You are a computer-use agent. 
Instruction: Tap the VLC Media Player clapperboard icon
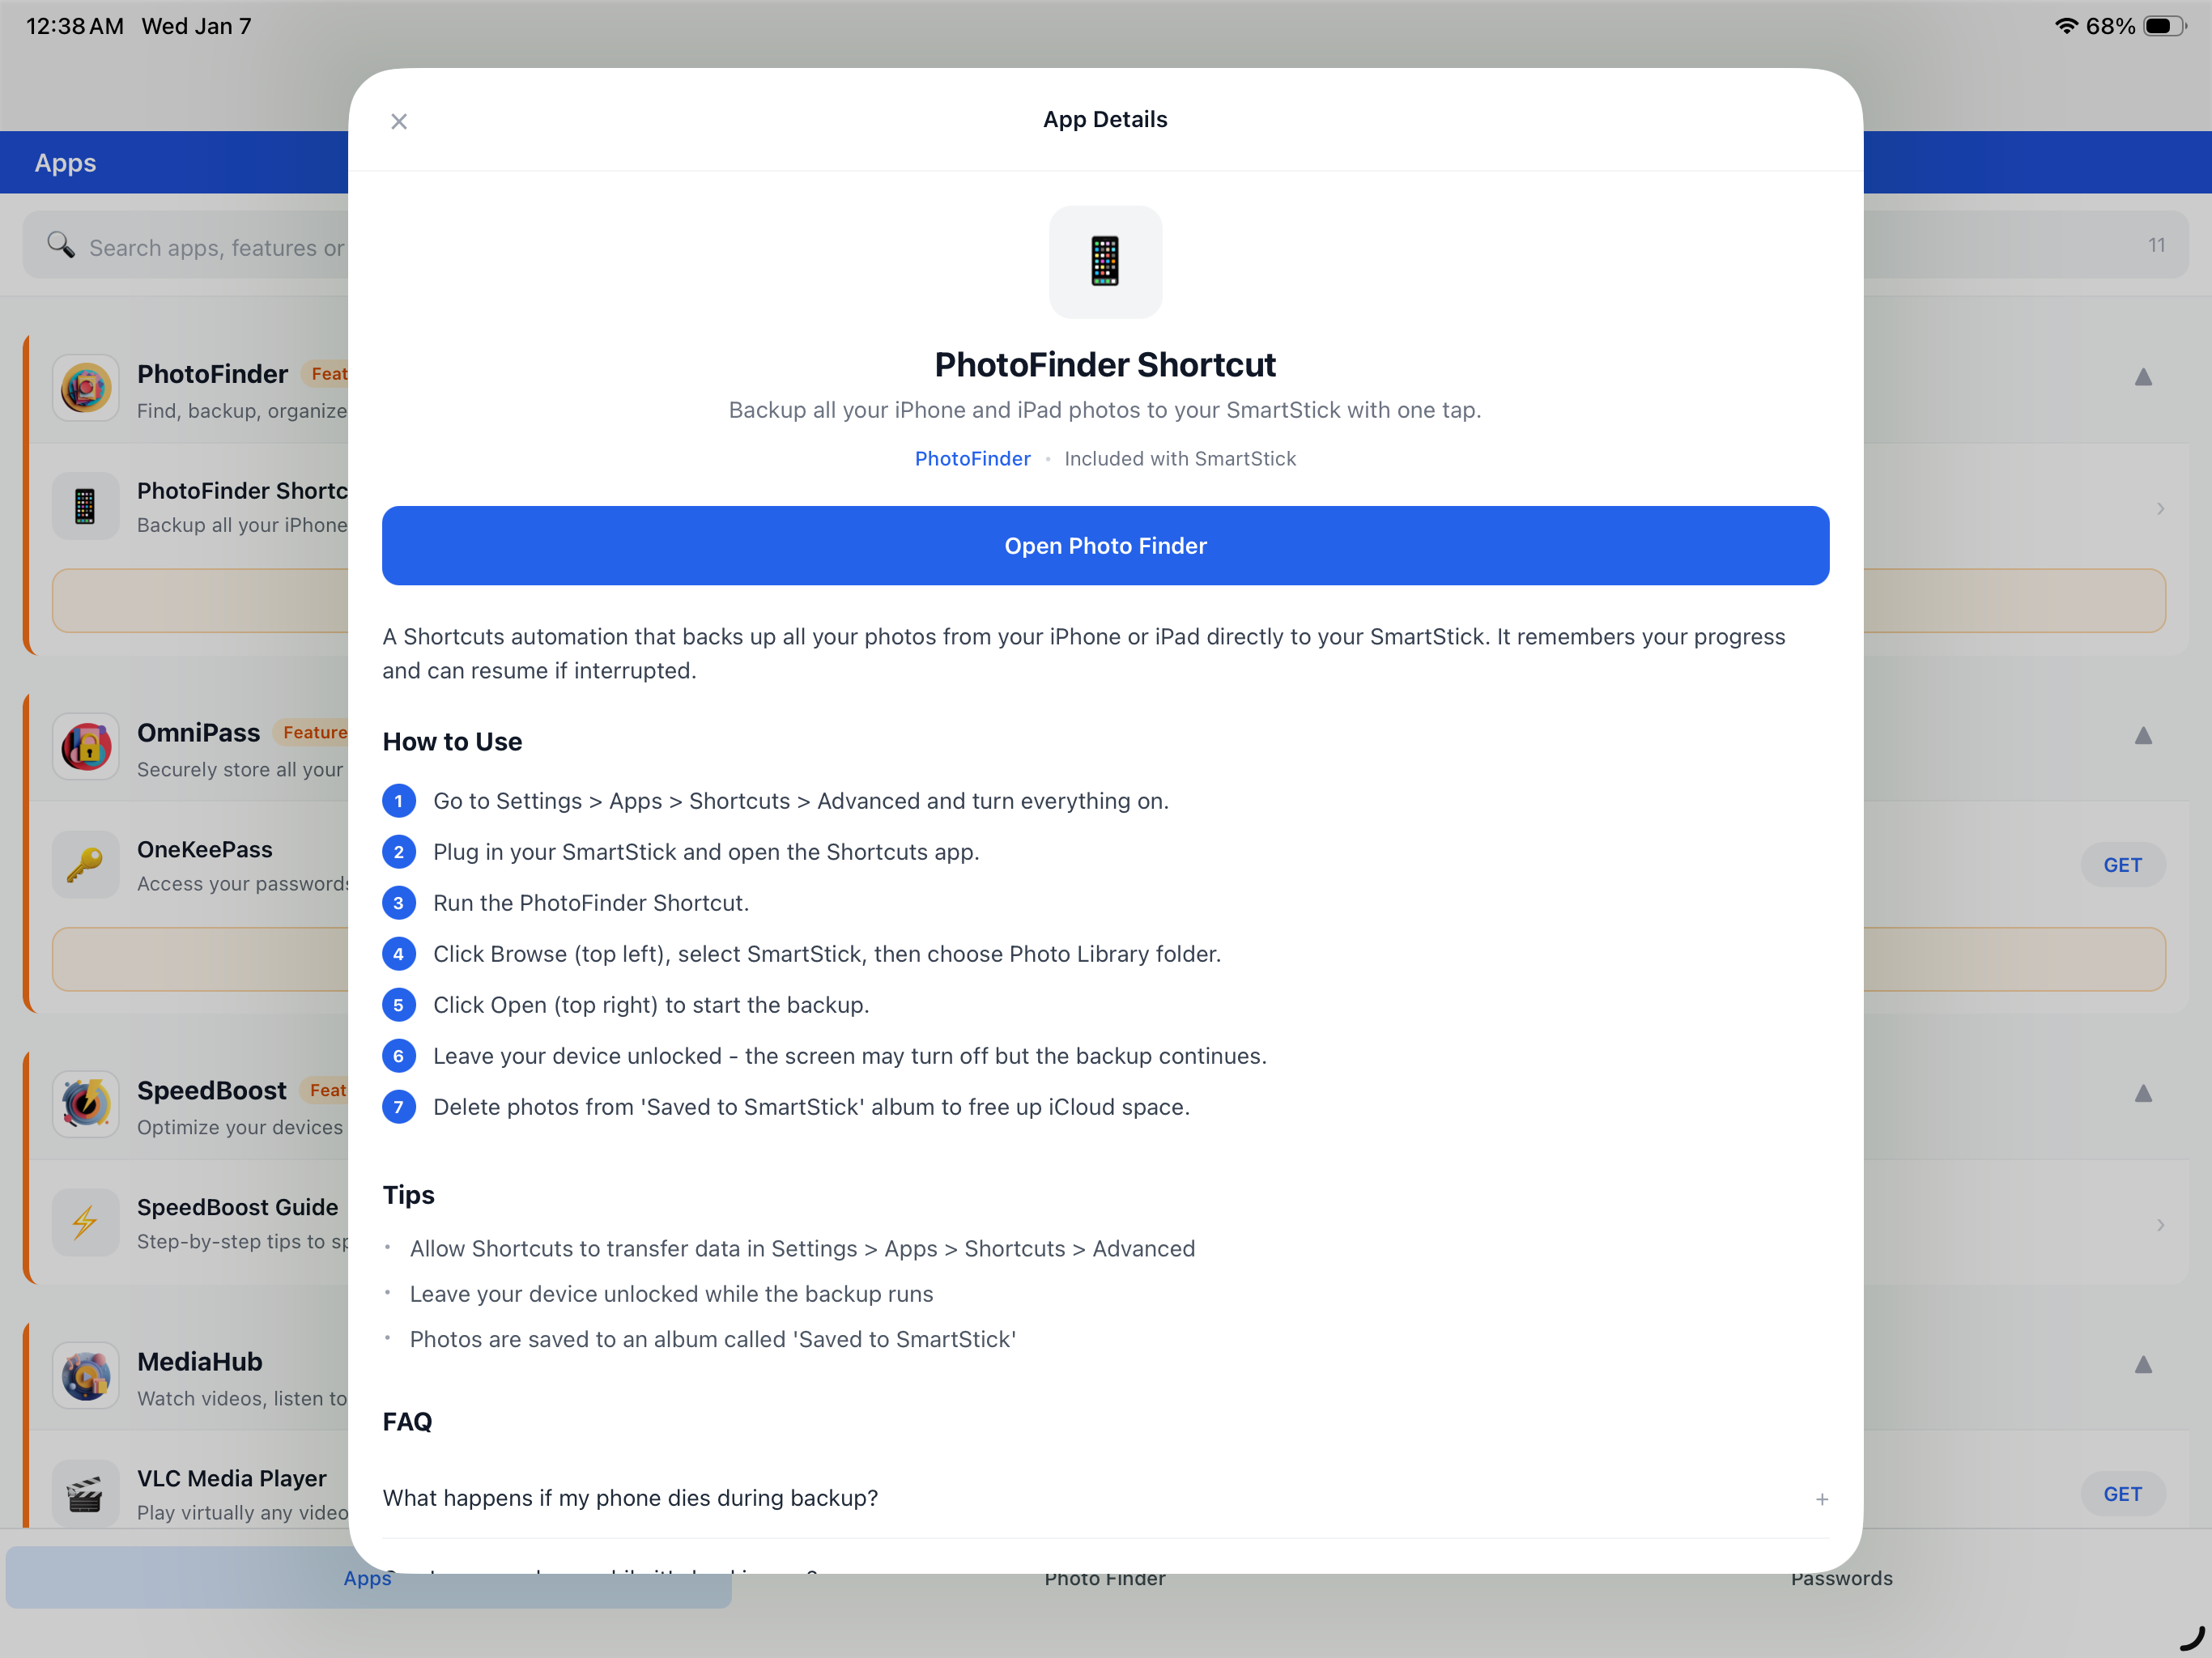[85, 1494]
